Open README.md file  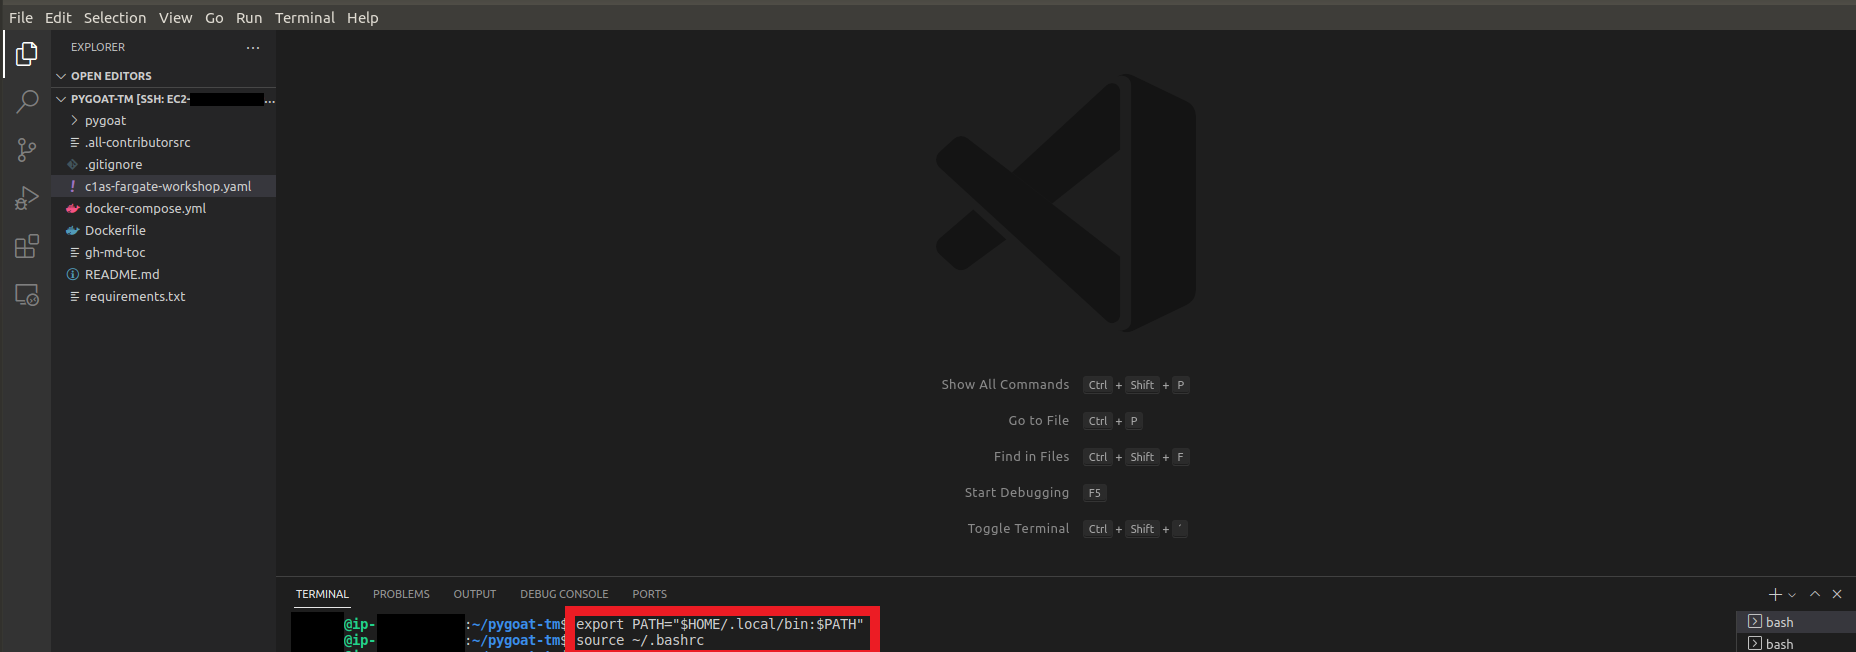pyautogui.click(x=163, y=274)
